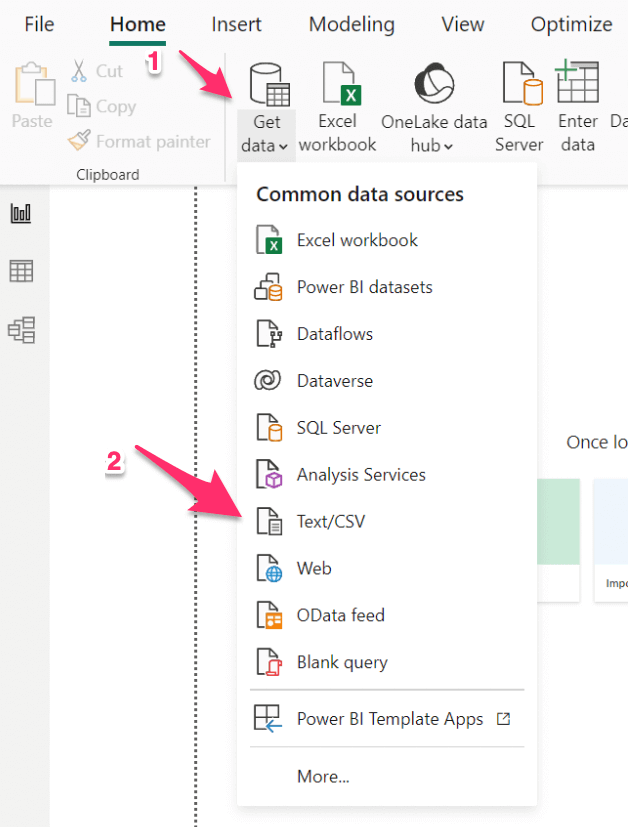Click the Format painter brush icon
This screenshot has height=827, width=628.
[79, 140]
